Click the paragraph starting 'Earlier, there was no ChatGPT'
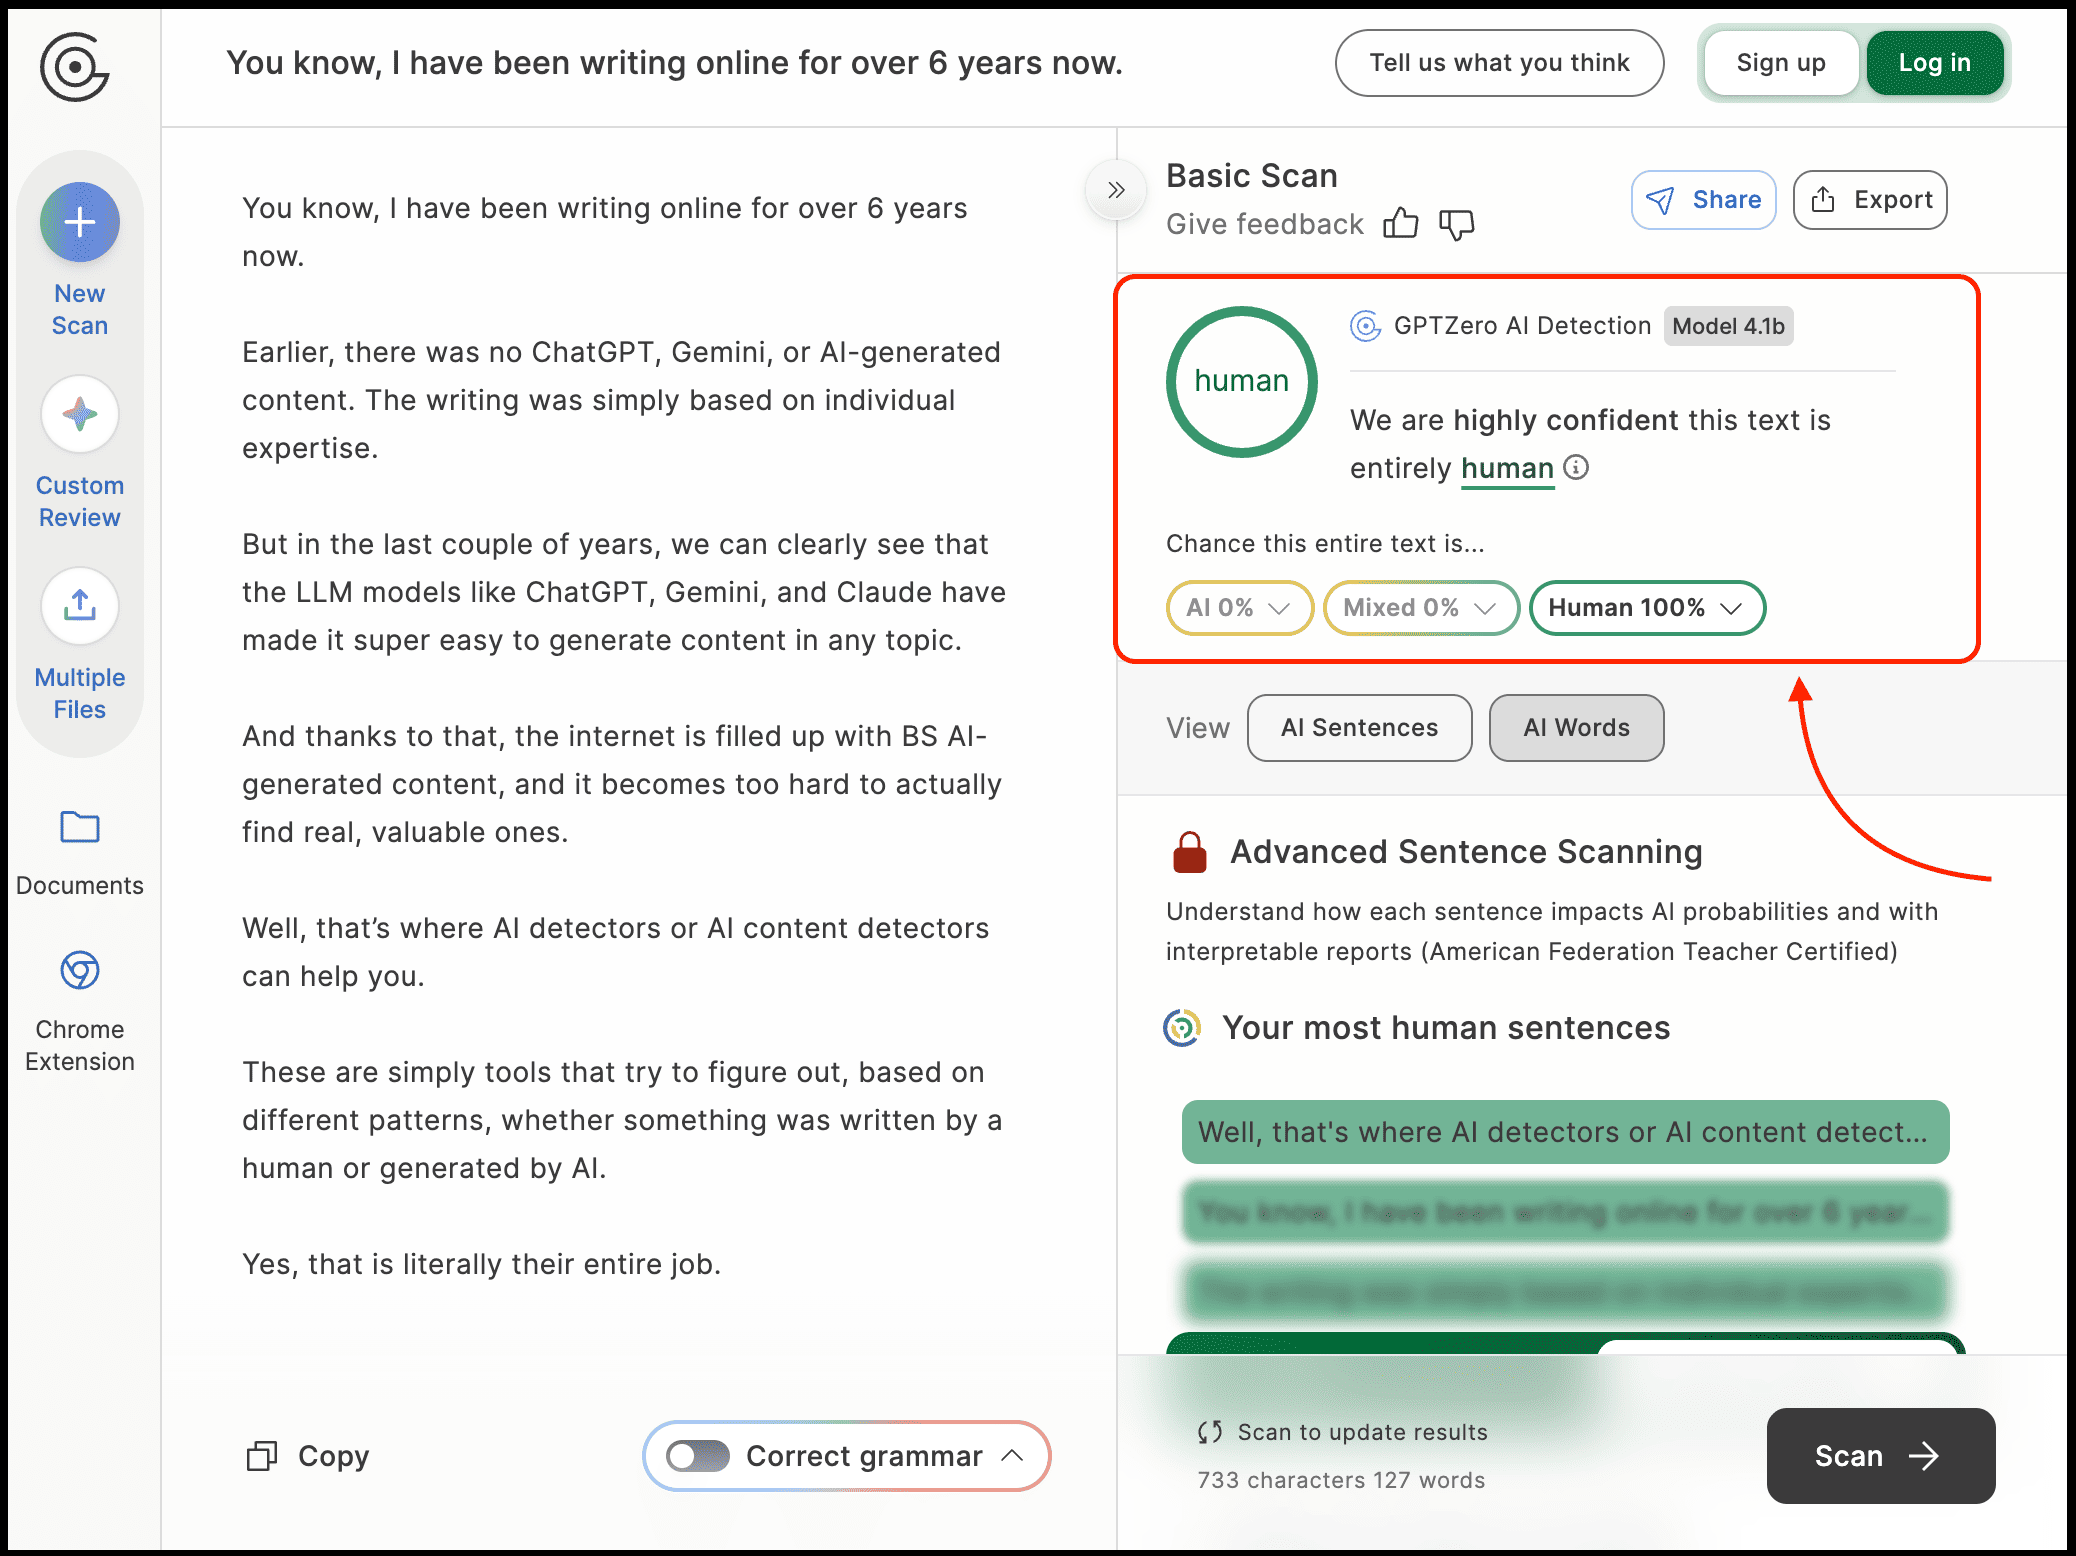Screen dimensions: 2076x1556 point(621,400)
